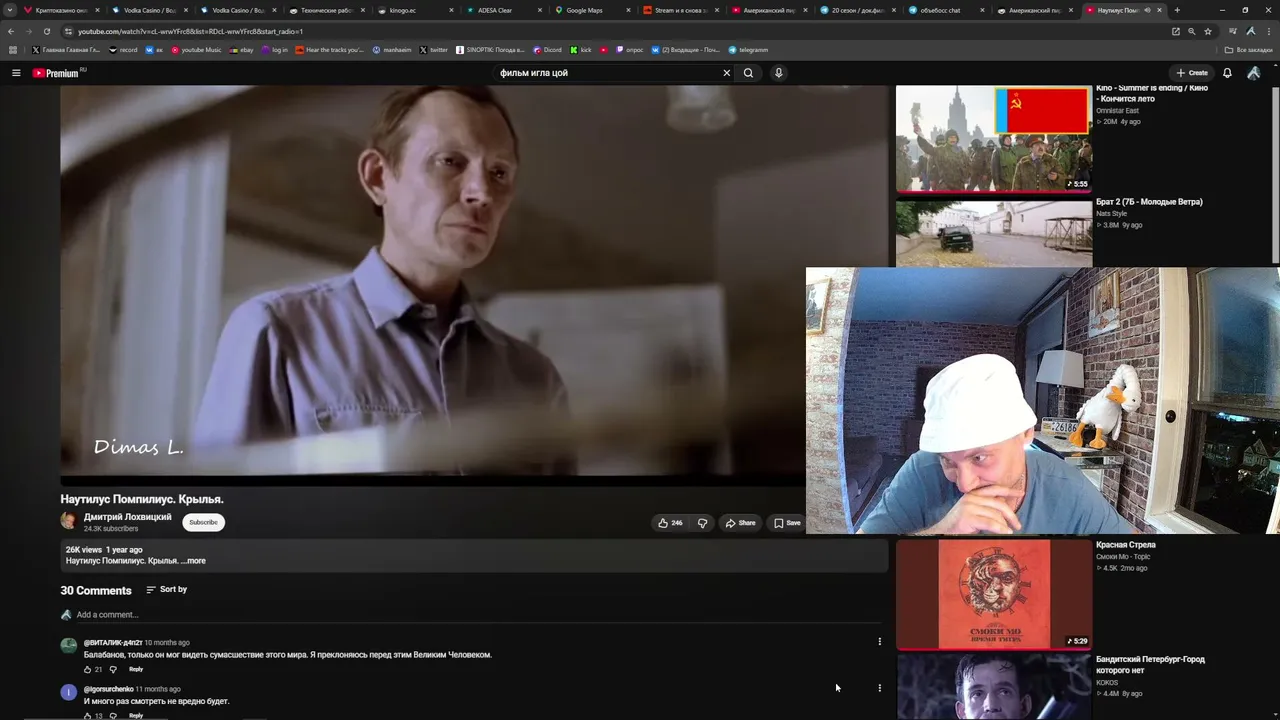This screenshot has height=720, width=1280.
Task: Switch to the ADESA Clear tab
Action: click(504, 10)
